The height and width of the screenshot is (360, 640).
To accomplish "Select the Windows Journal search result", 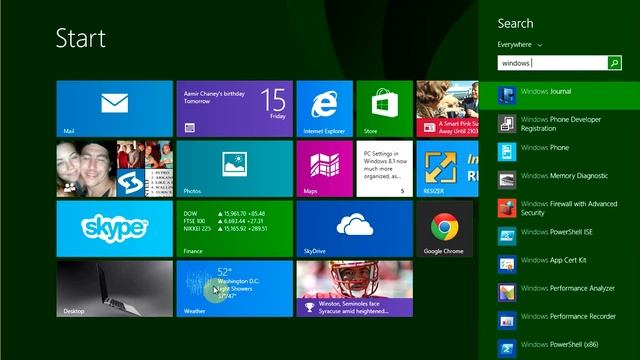I will pyautogui.click(x=559, y=96).
